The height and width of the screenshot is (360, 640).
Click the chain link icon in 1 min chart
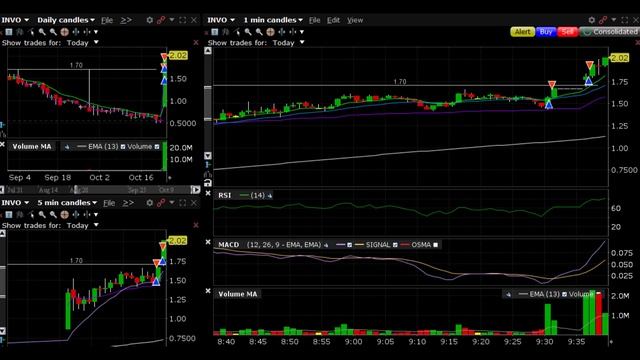[x=603, y=20]
